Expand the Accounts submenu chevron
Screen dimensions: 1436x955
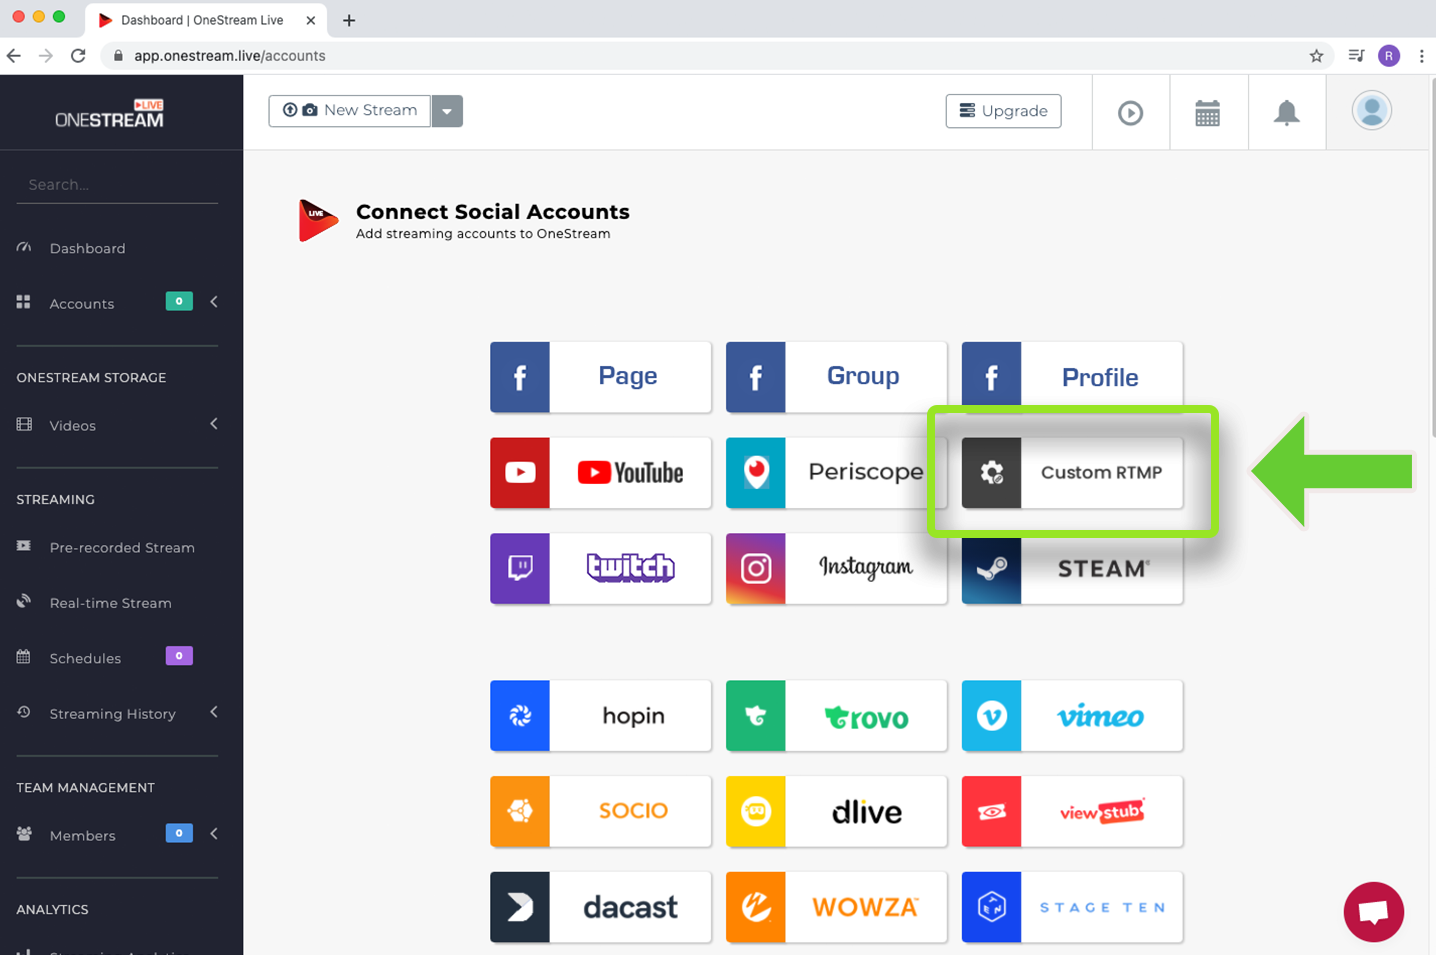coord(214,302)
